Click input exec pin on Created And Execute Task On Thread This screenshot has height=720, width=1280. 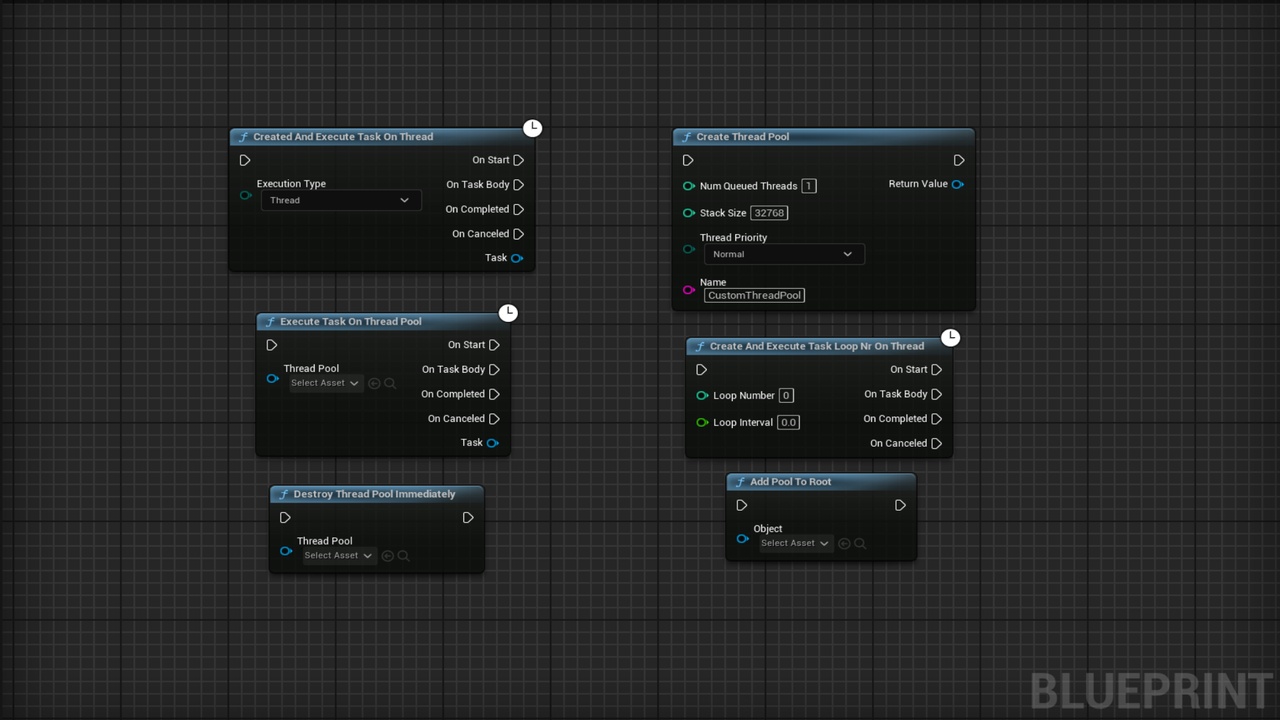click(245, 160)
